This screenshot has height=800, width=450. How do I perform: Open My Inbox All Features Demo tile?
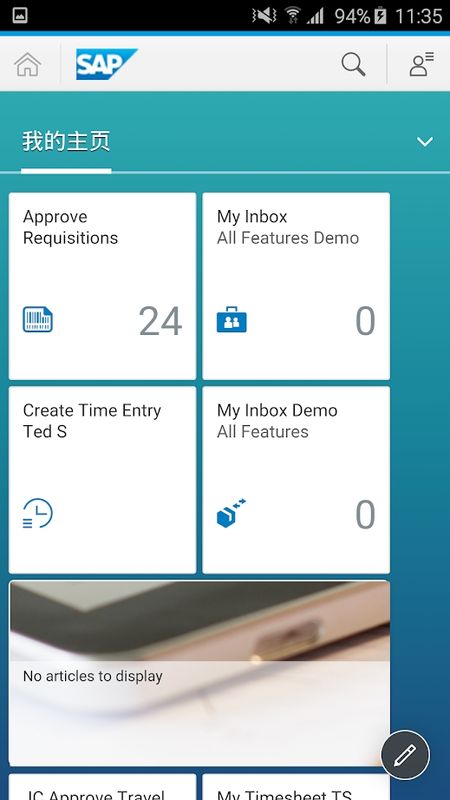click(296, 286)
